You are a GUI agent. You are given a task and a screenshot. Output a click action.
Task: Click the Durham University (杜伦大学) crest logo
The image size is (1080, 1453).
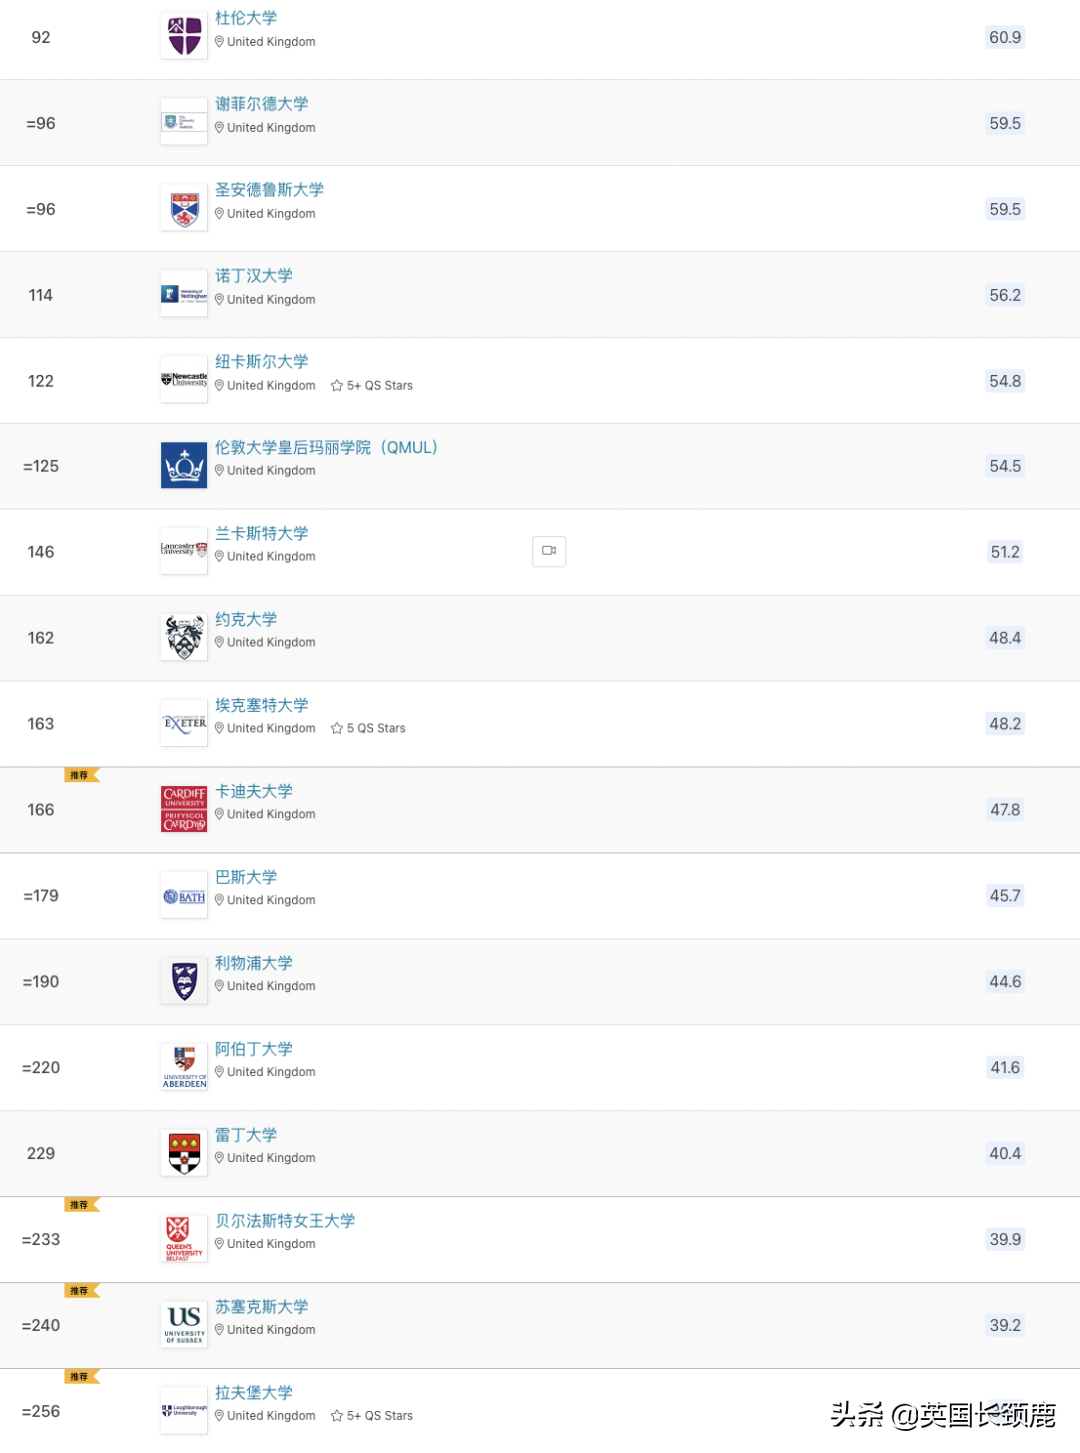pos(184,37)
